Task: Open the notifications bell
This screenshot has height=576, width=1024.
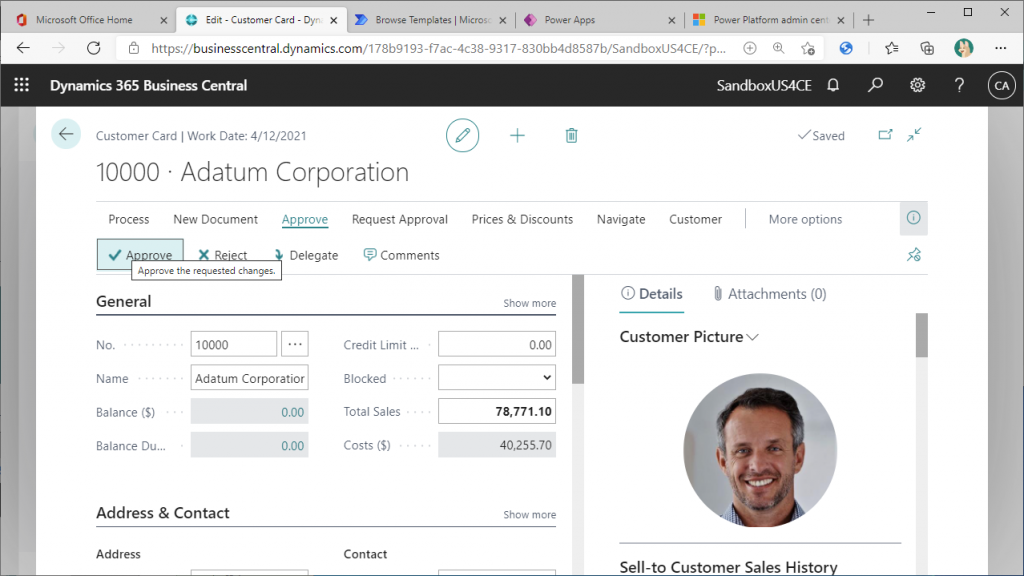Action: click(x=833, y=85)
